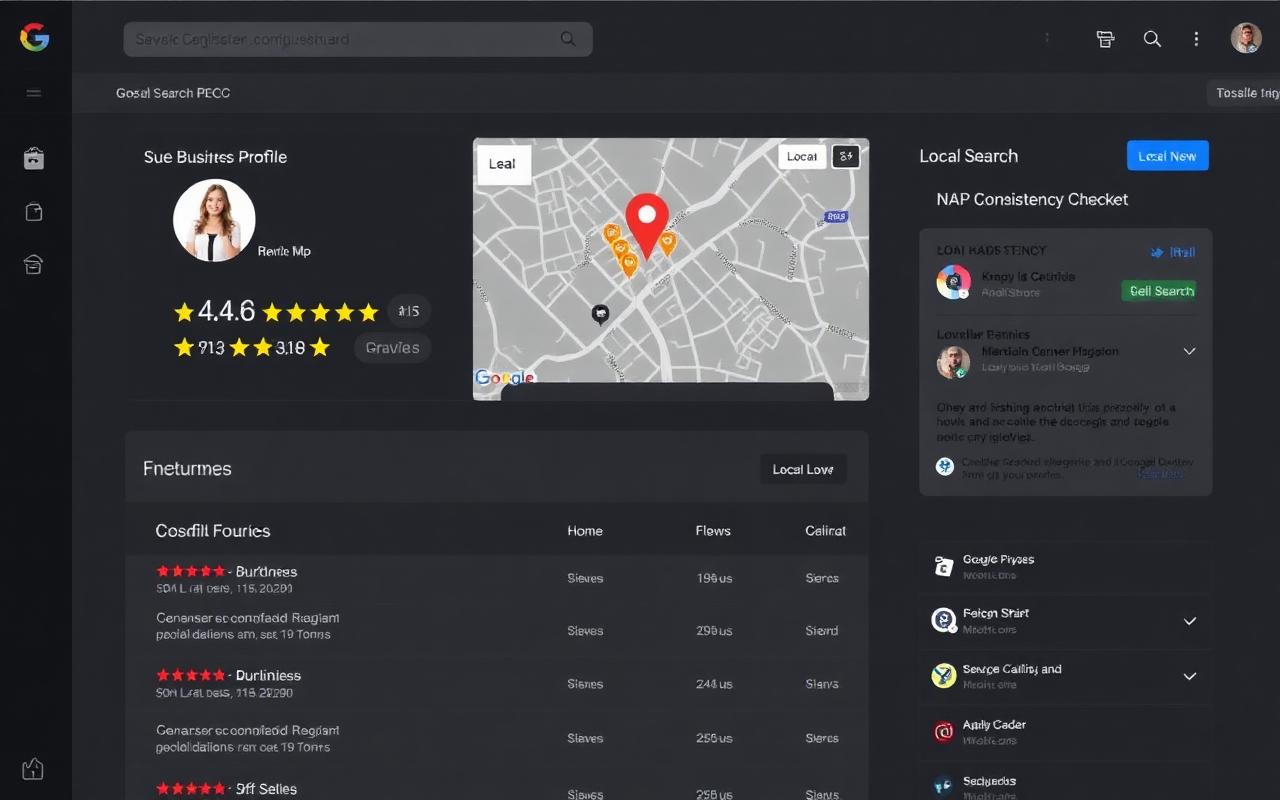Click the magnifier icon in the top bar

pyautogui.click(x=1152, y=39)
